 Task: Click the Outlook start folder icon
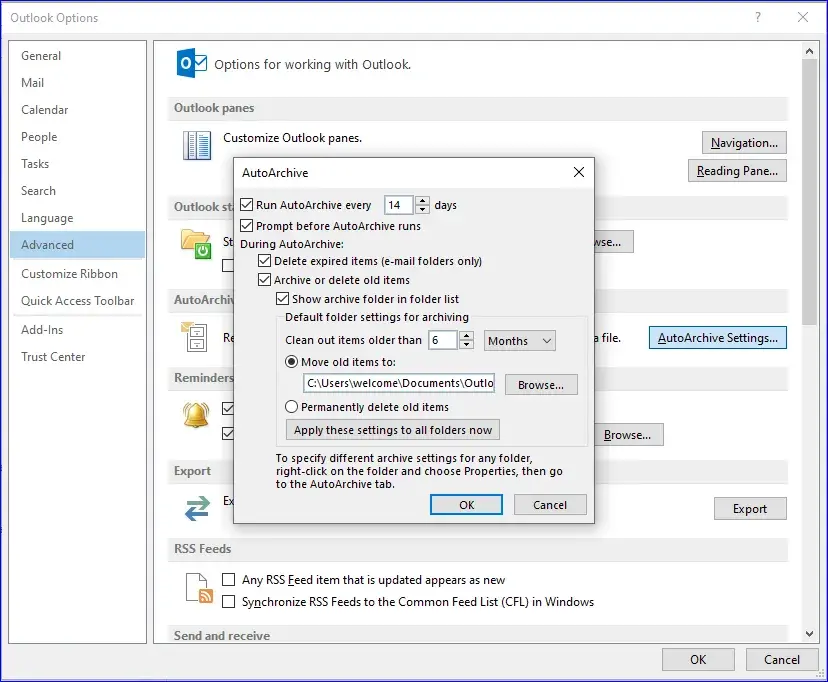pyautogui.click(x=196, y=243)
